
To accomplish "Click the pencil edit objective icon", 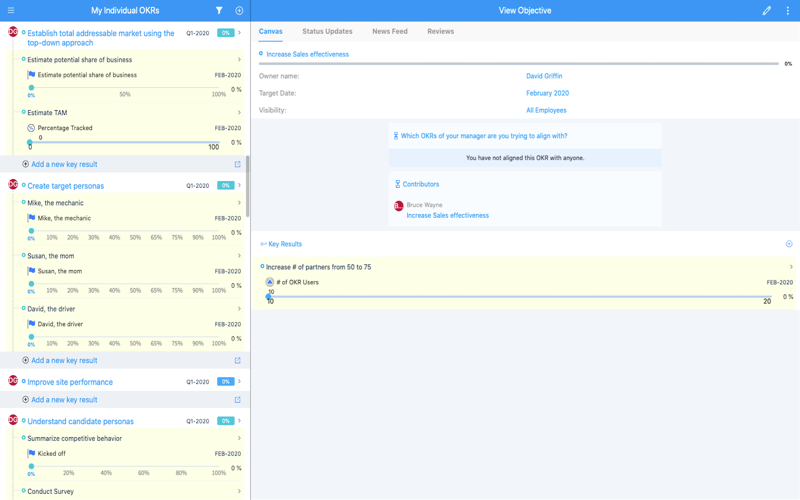I will click(766, 10).
